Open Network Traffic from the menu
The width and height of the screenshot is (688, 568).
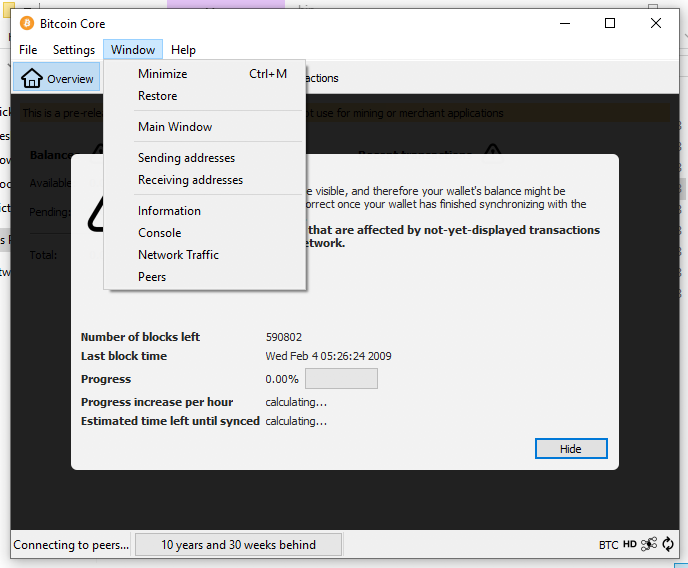205,255
